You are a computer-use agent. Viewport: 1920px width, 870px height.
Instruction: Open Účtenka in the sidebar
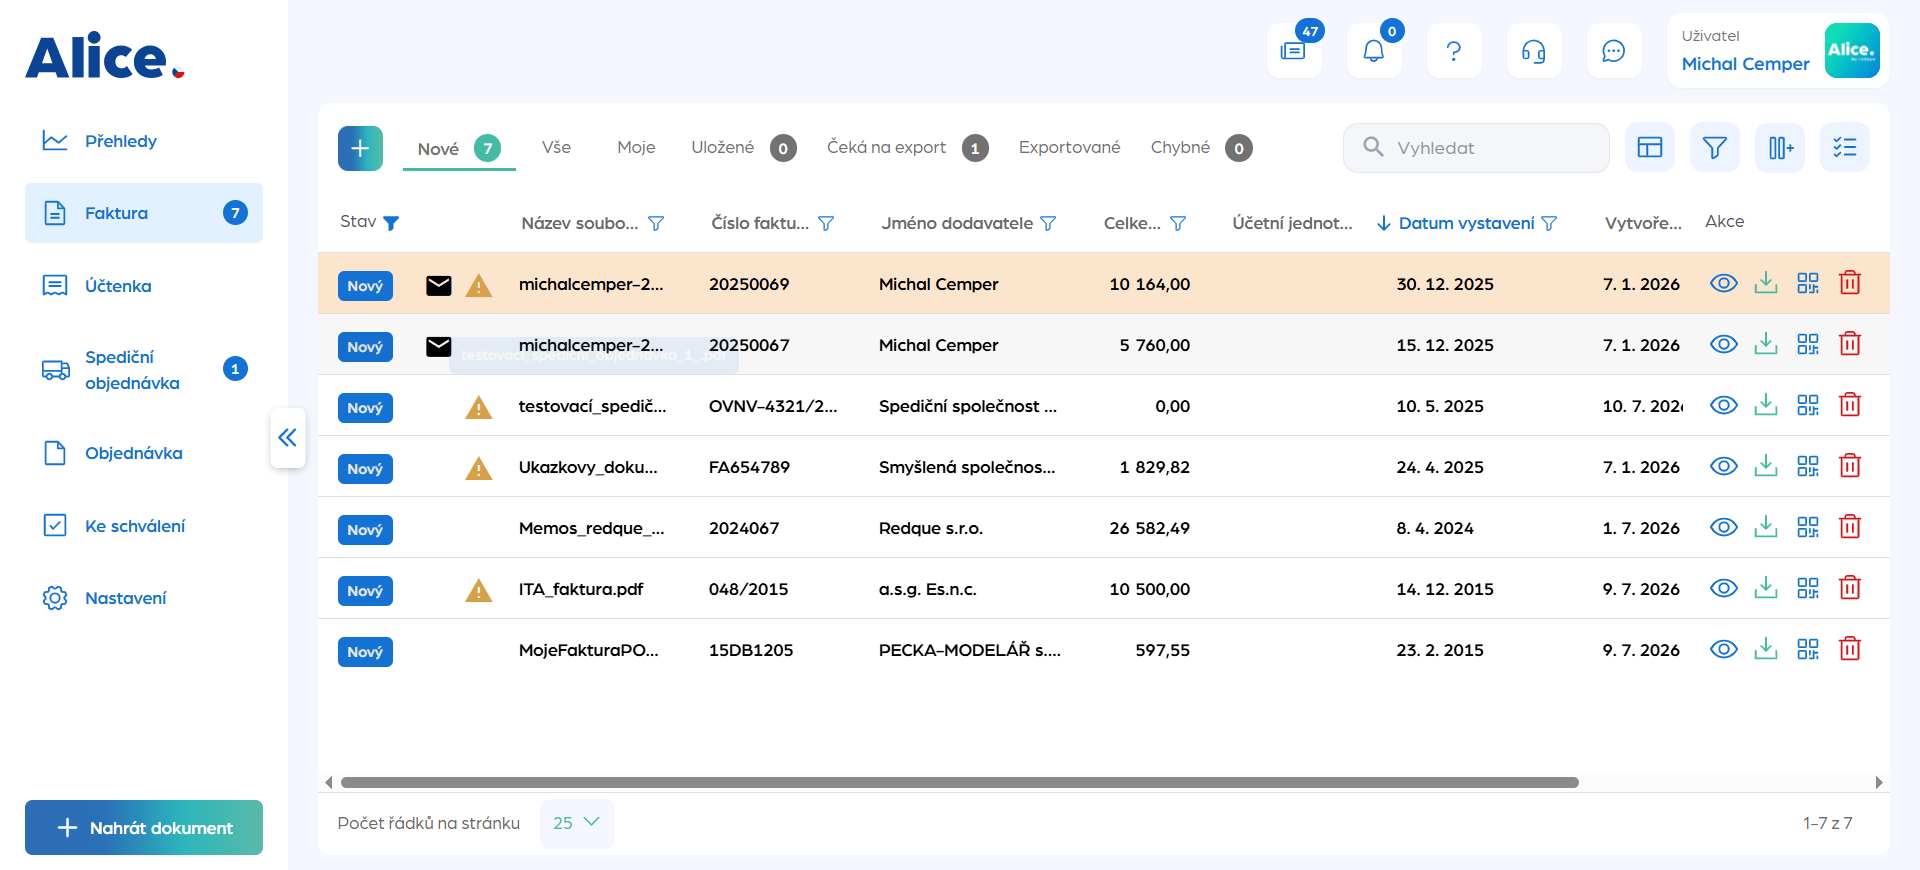point(144,286)
